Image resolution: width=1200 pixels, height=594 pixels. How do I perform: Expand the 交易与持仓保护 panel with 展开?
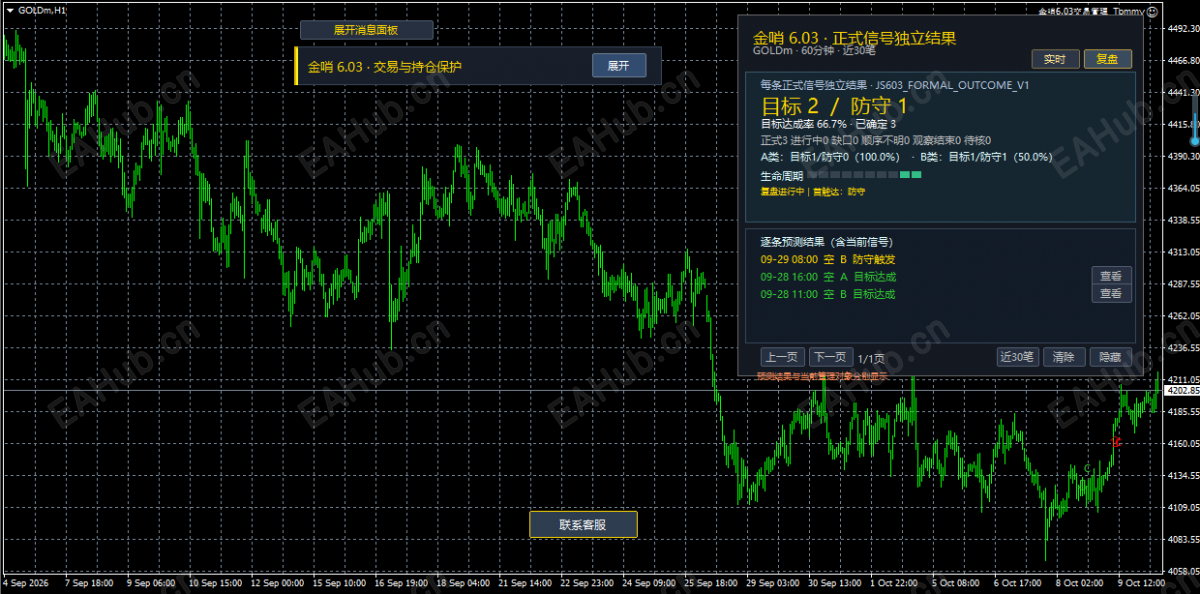619,66
